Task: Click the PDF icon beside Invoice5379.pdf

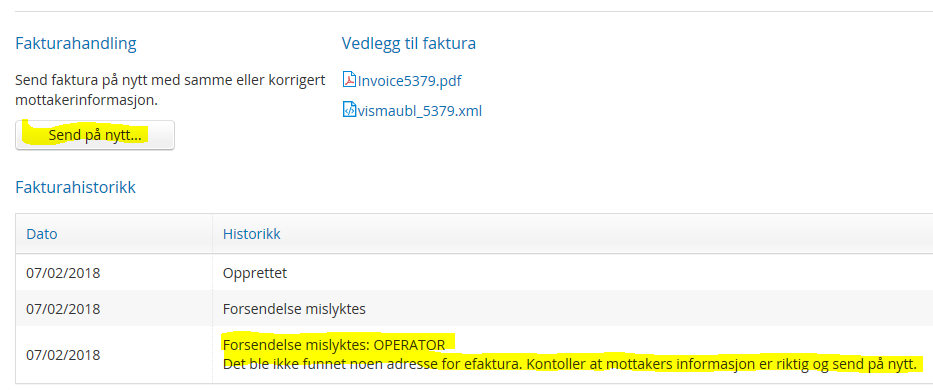Action: 349,80
